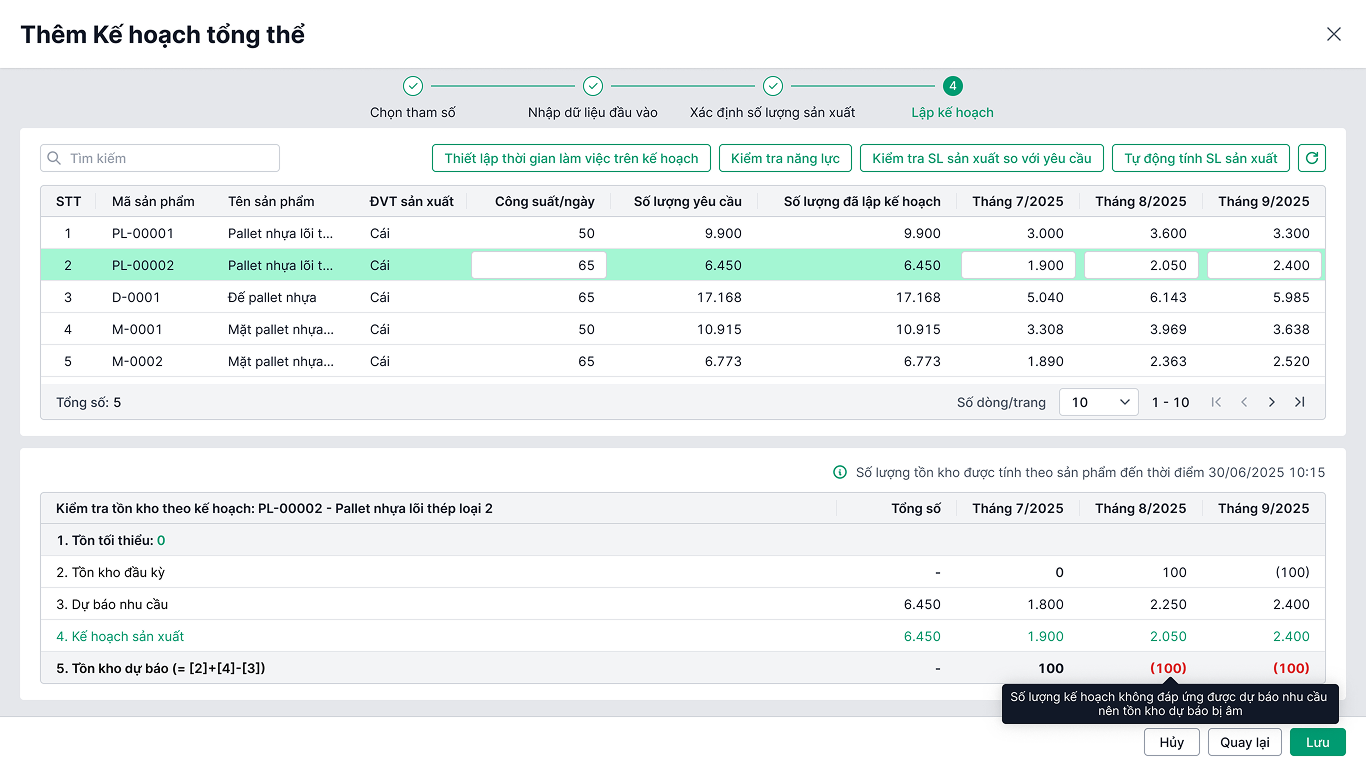Screen dimensions: 1366x768
Task: Select the Xác định số lượng sản xuất step
Action: point(773,87)
